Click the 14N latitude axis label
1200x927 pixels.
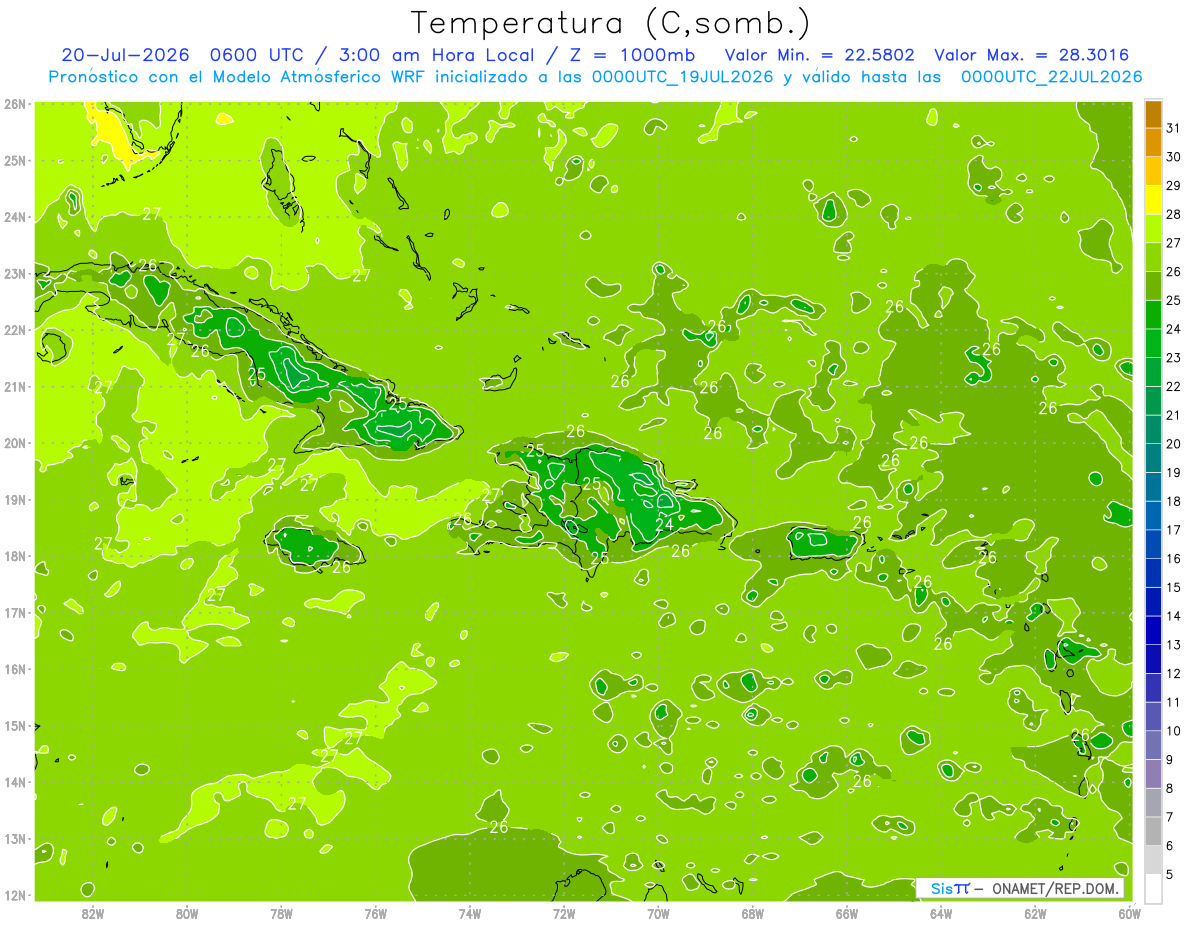tap(14, 782)
